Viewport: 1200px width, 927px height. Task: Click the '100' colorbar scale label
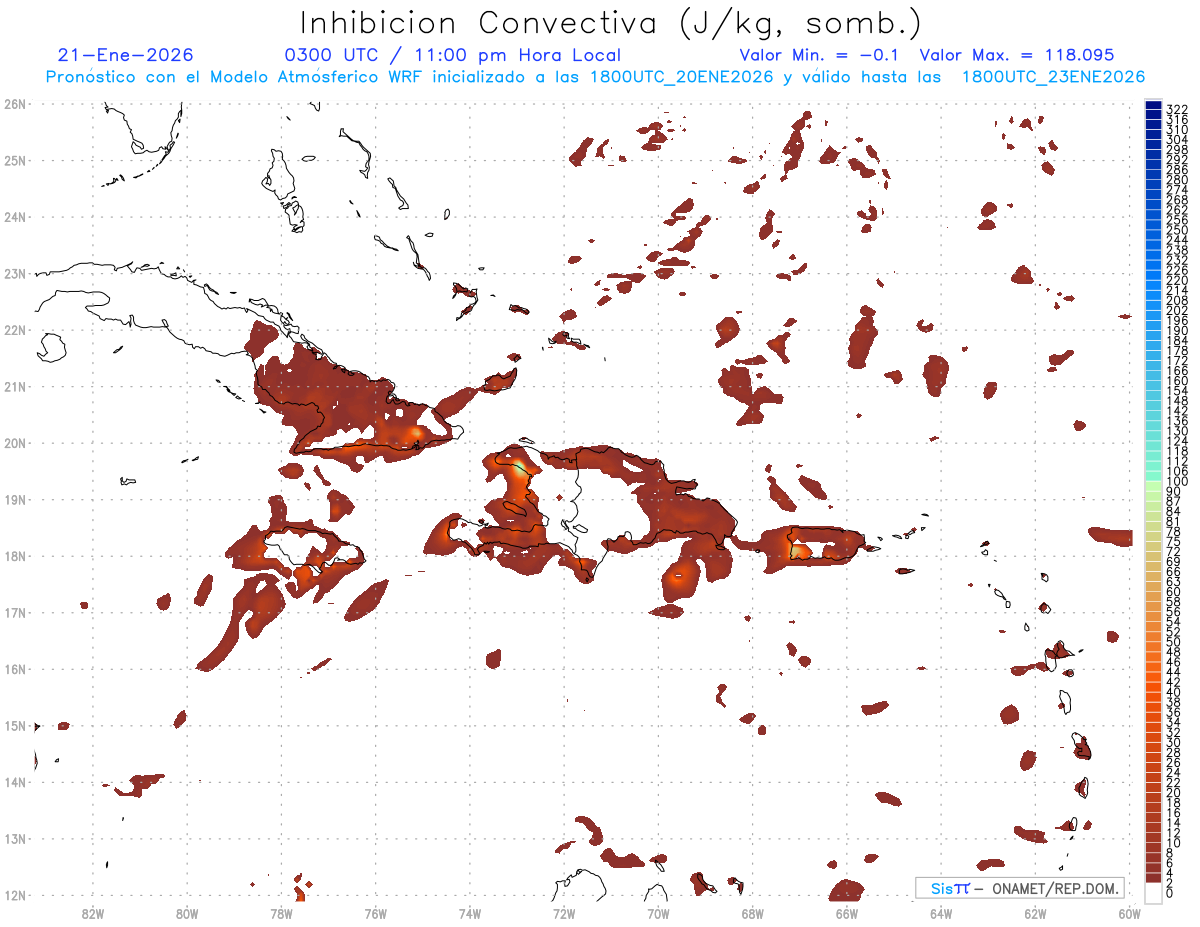[x=1176, y=482]
